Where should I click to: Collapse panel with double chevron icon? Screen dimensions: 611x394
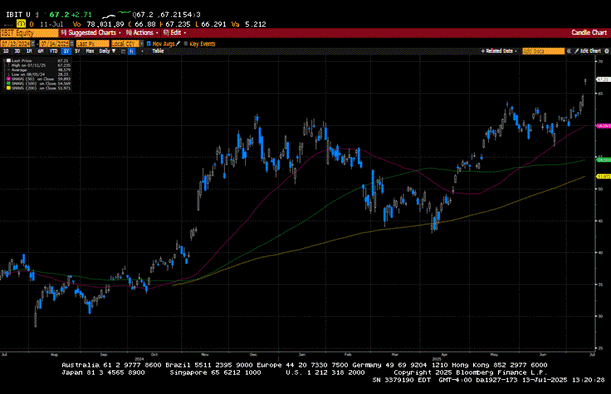click(569, 51)
